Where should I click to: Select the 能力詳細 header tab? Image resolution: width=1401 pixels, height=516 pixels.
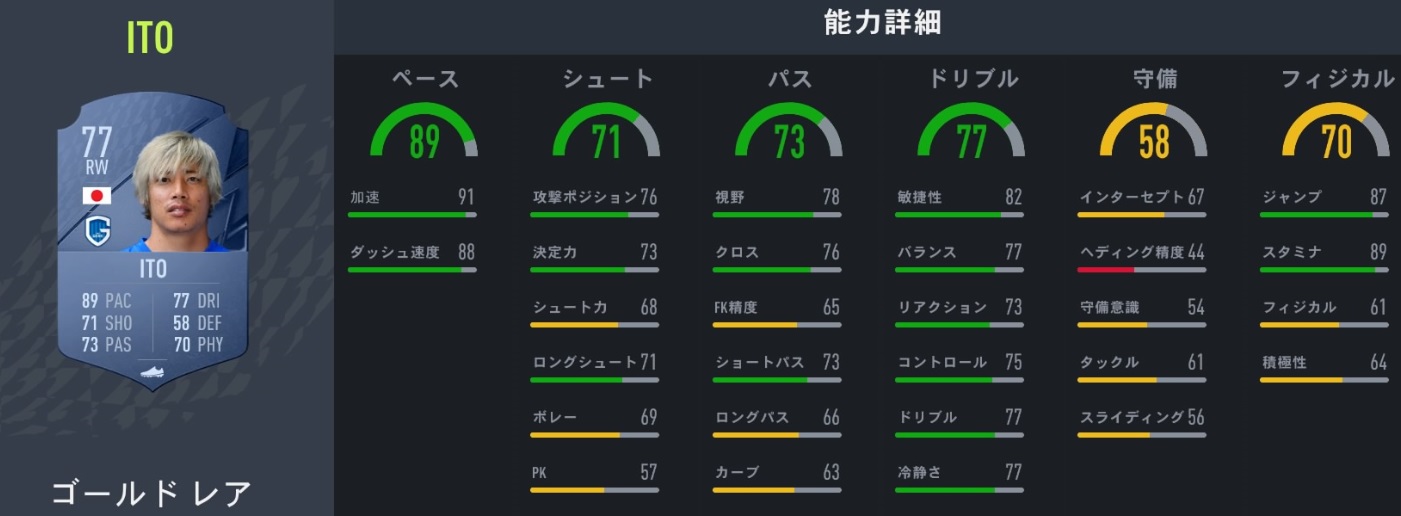coord(882,24)
